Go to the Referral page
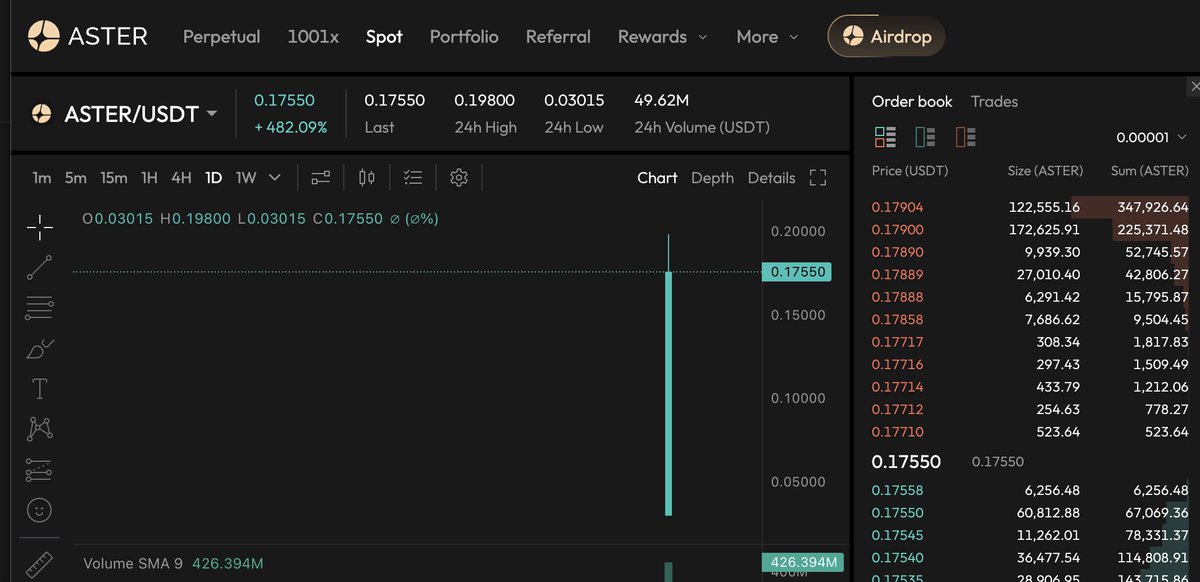 click(558, 37)
